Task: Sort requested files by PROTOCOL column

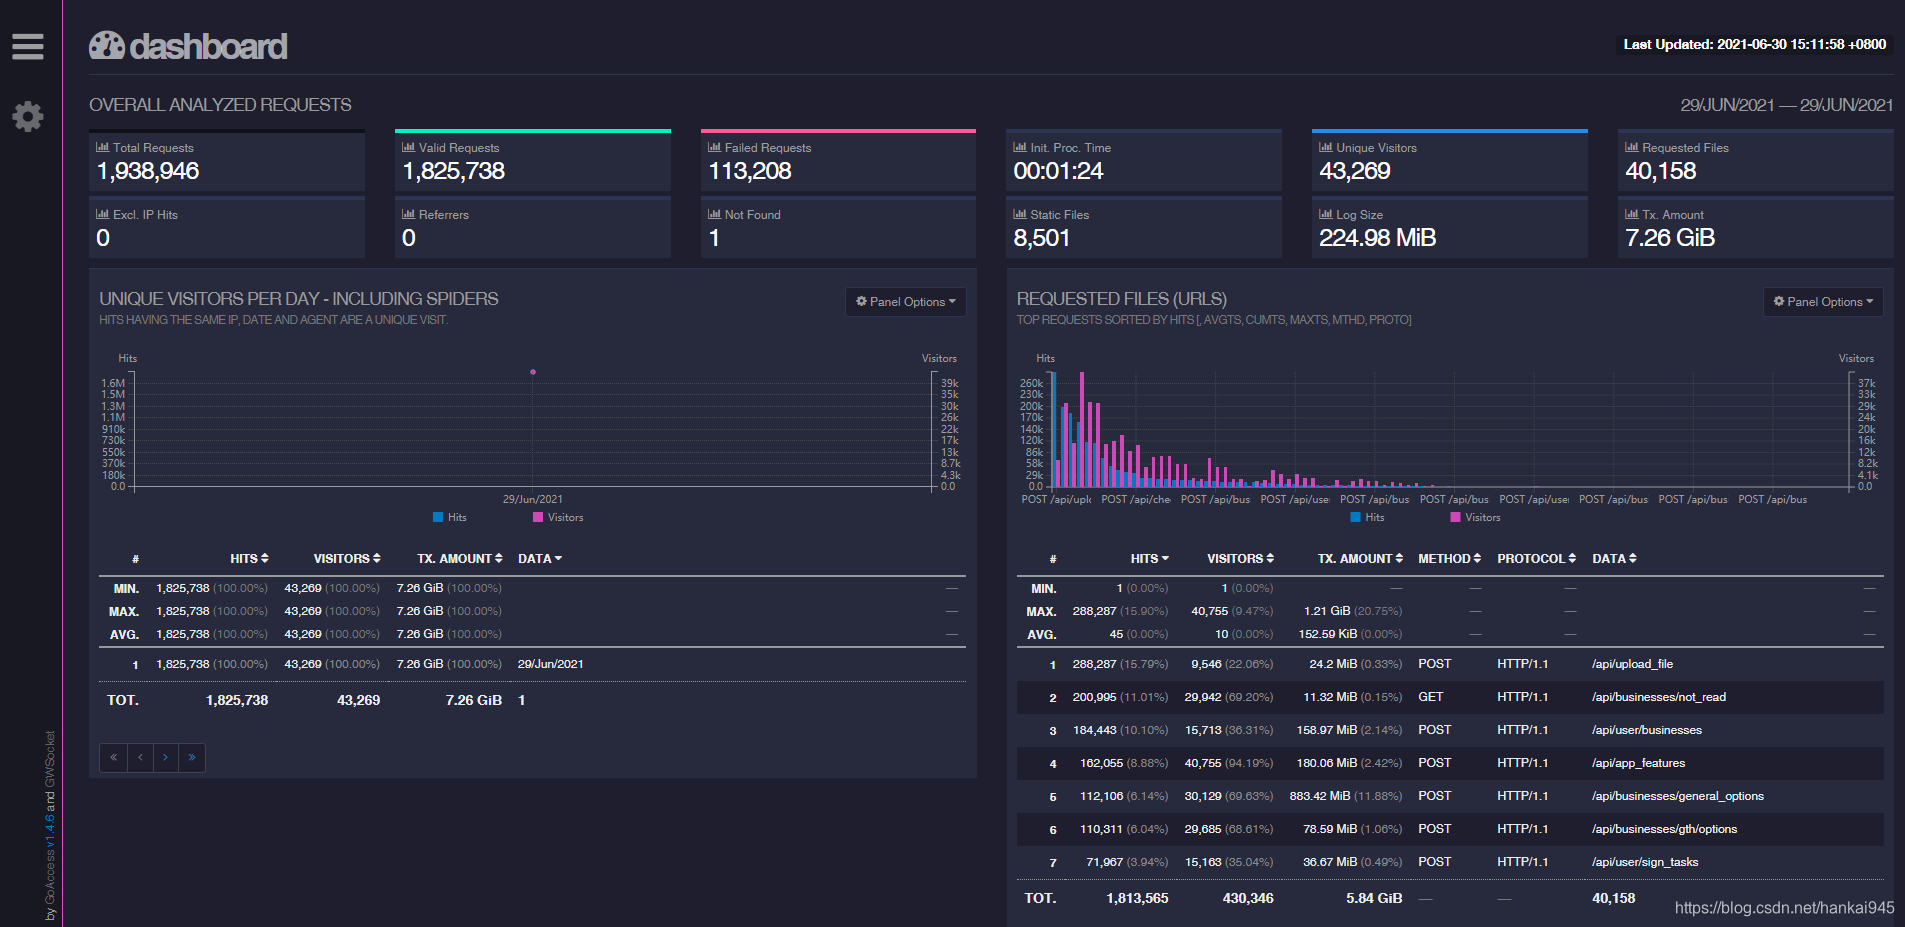Action: [x=1537, y=559]
